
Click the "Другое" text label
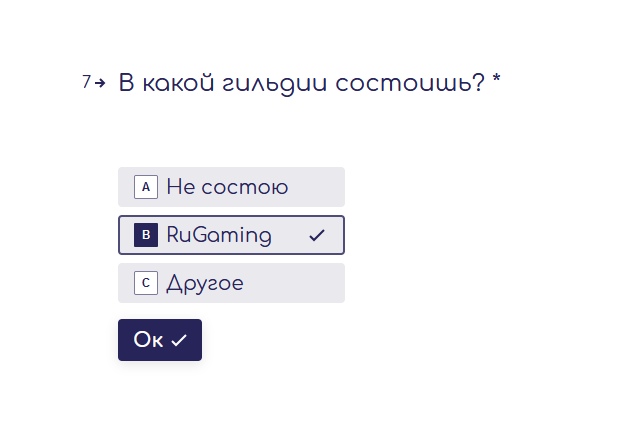[204, 283]
